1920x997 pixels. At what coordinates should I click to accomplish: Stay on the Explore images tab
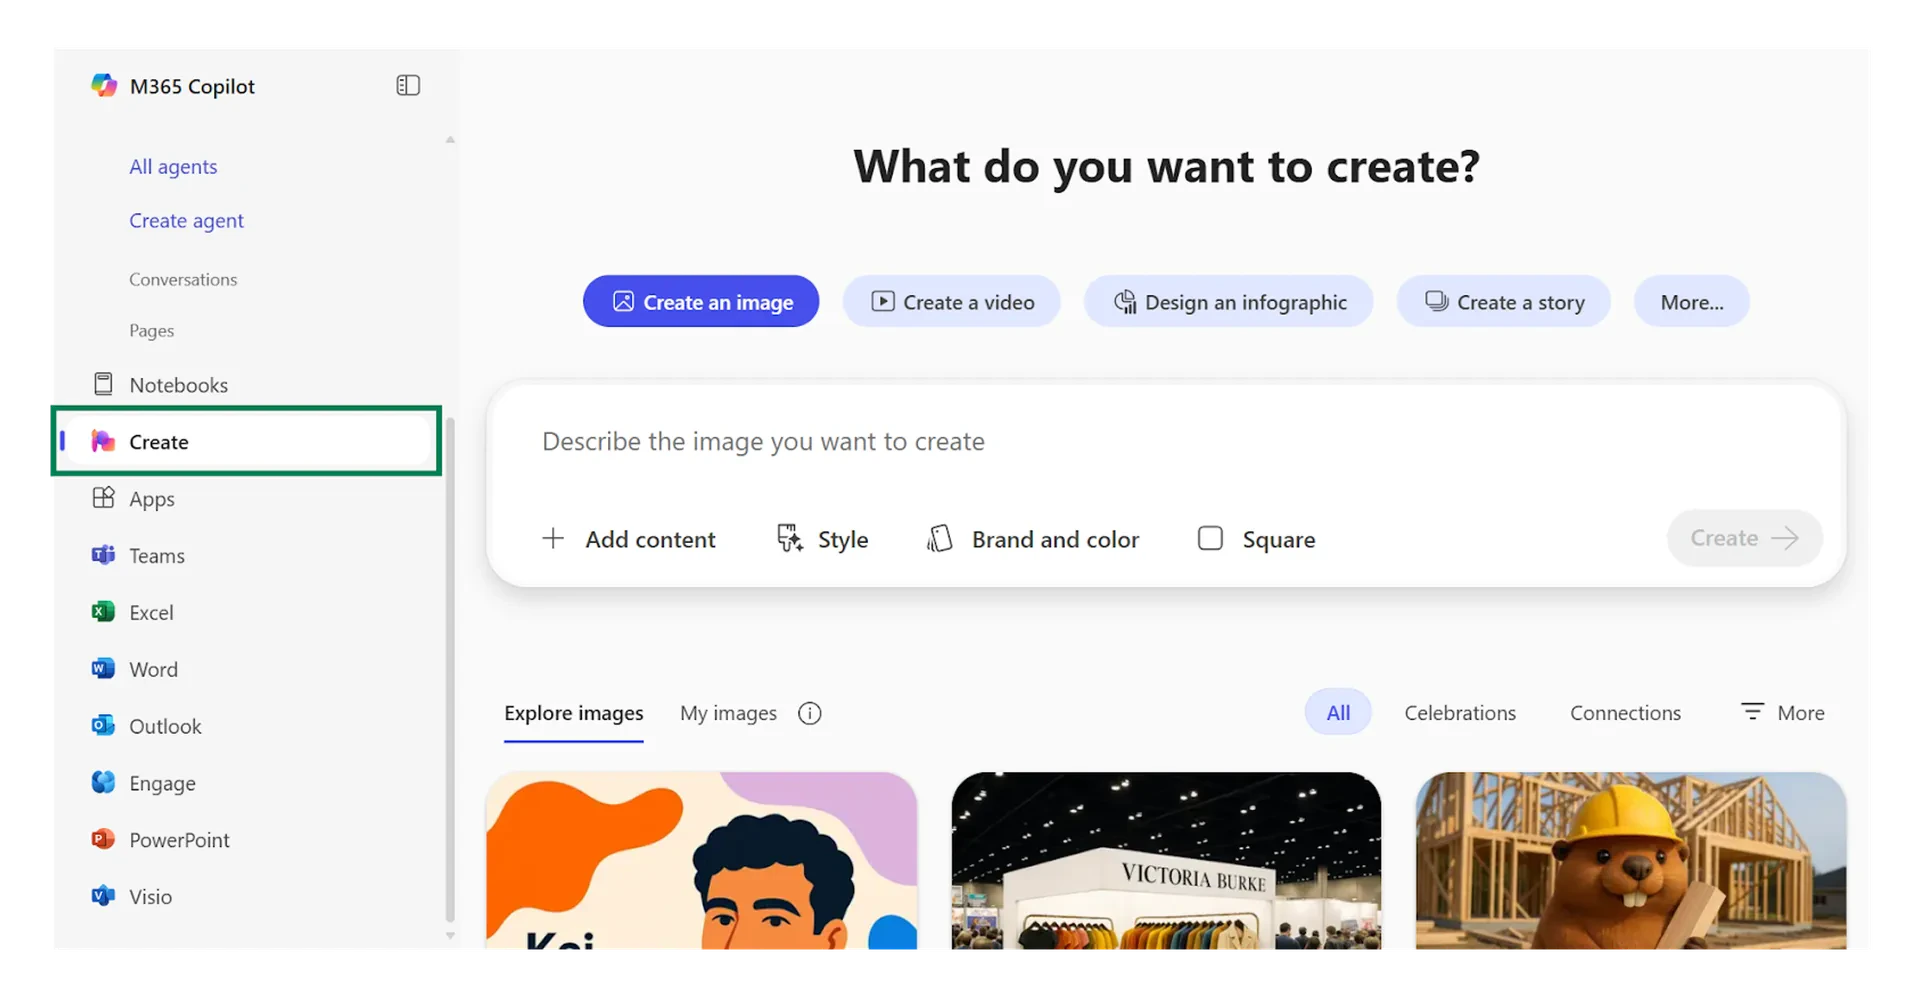(x=572, y=712)
